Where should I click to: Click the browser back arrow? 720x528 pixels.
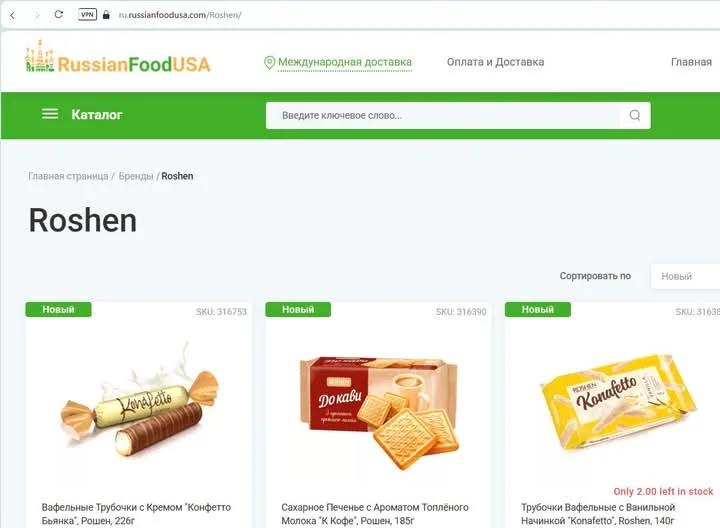[13, 15]
